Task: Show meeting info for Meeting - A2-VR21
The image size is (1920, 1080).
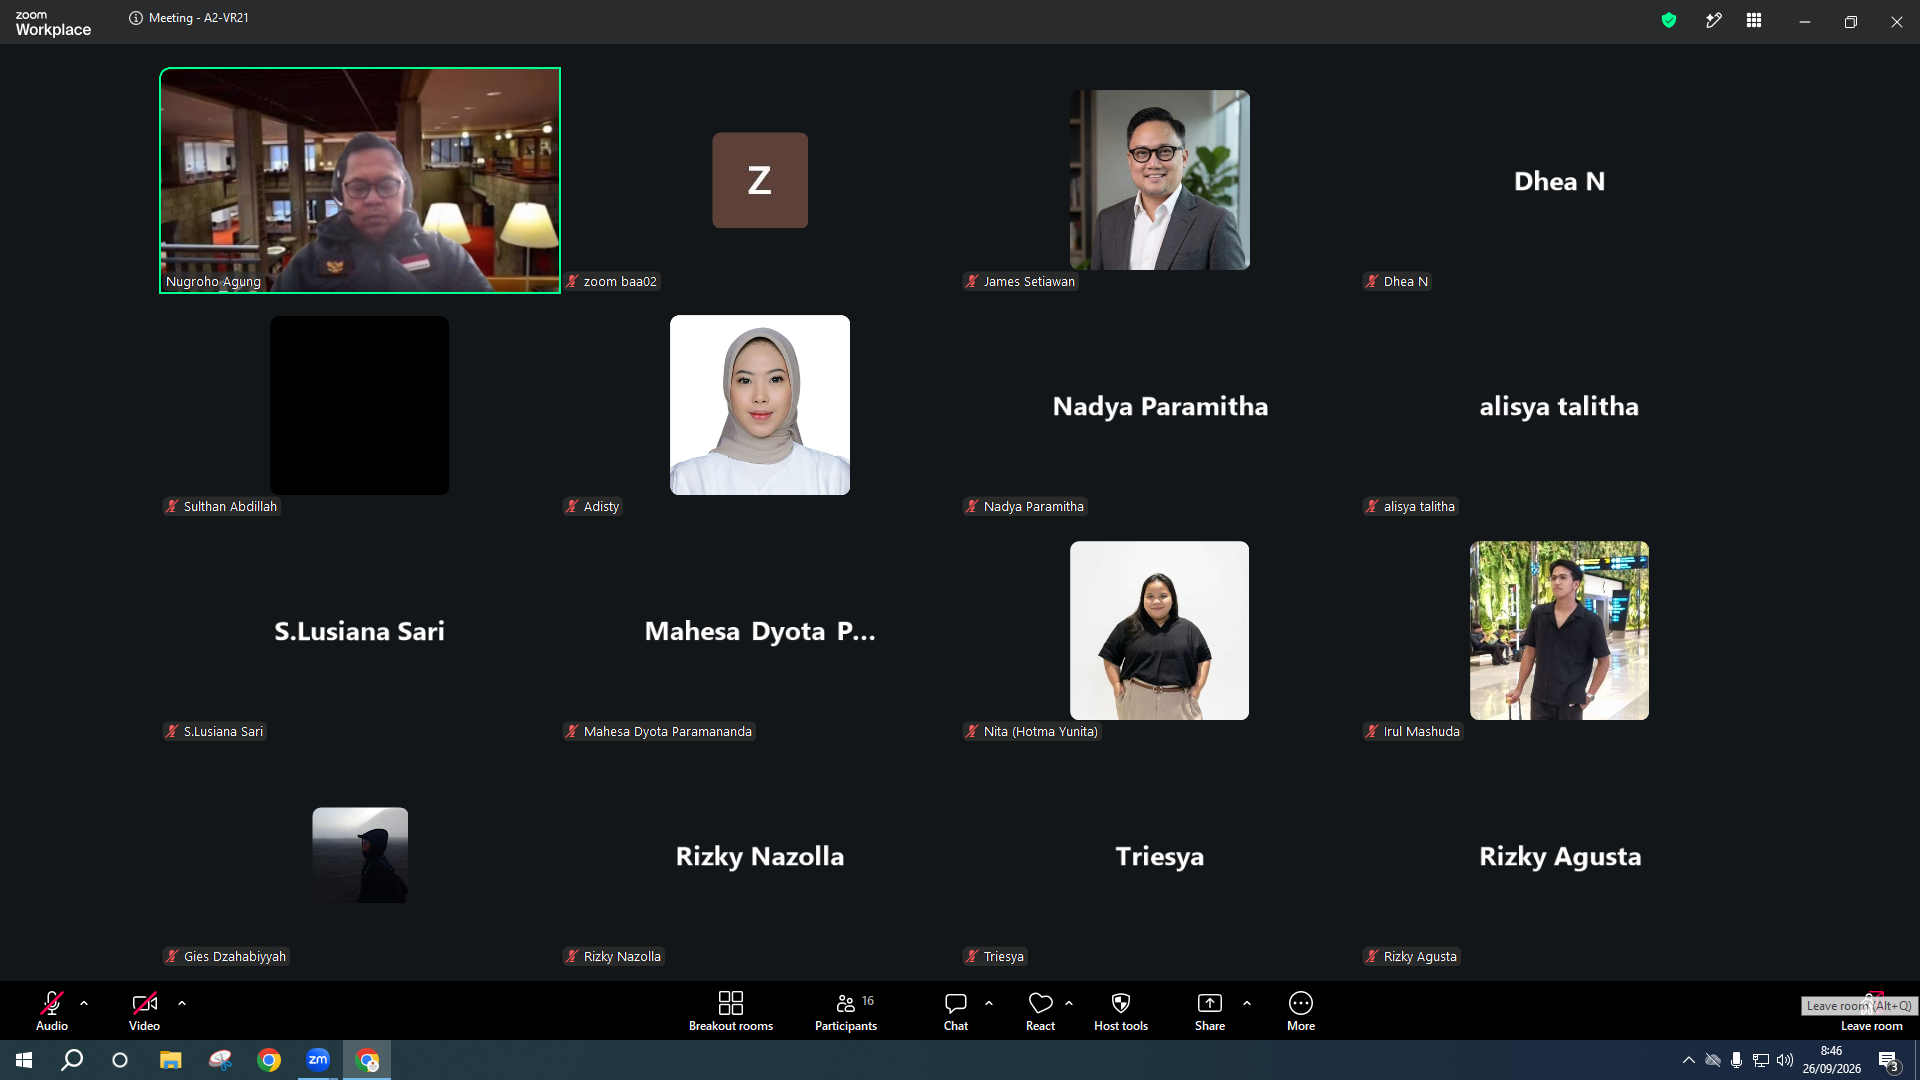Action: click(x=136, y=18)
